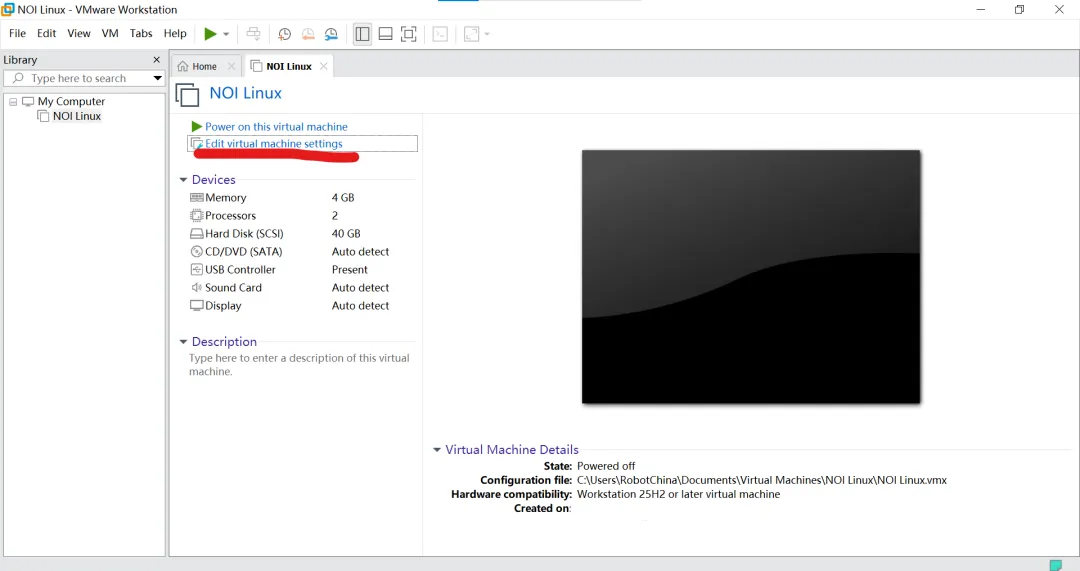Close the NOI Linux tab

click(x=323, y=66)
